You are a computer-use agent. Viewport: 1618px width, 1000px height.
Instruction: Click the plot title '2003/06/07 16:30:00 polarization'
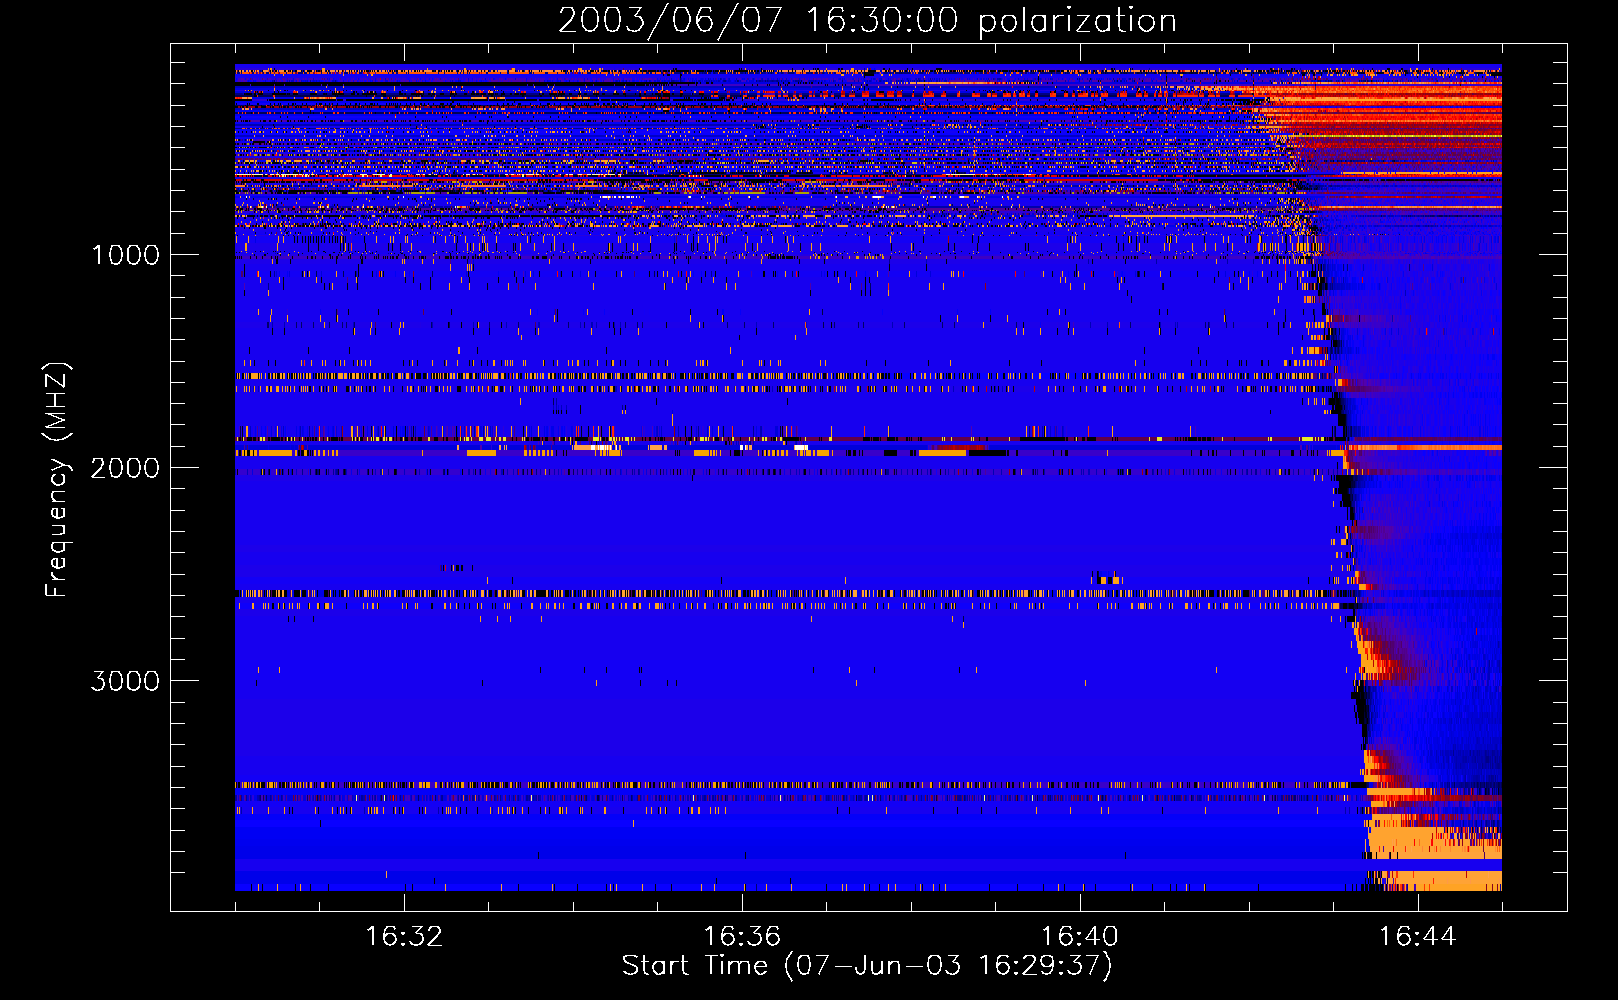click(x=867, y=21)
